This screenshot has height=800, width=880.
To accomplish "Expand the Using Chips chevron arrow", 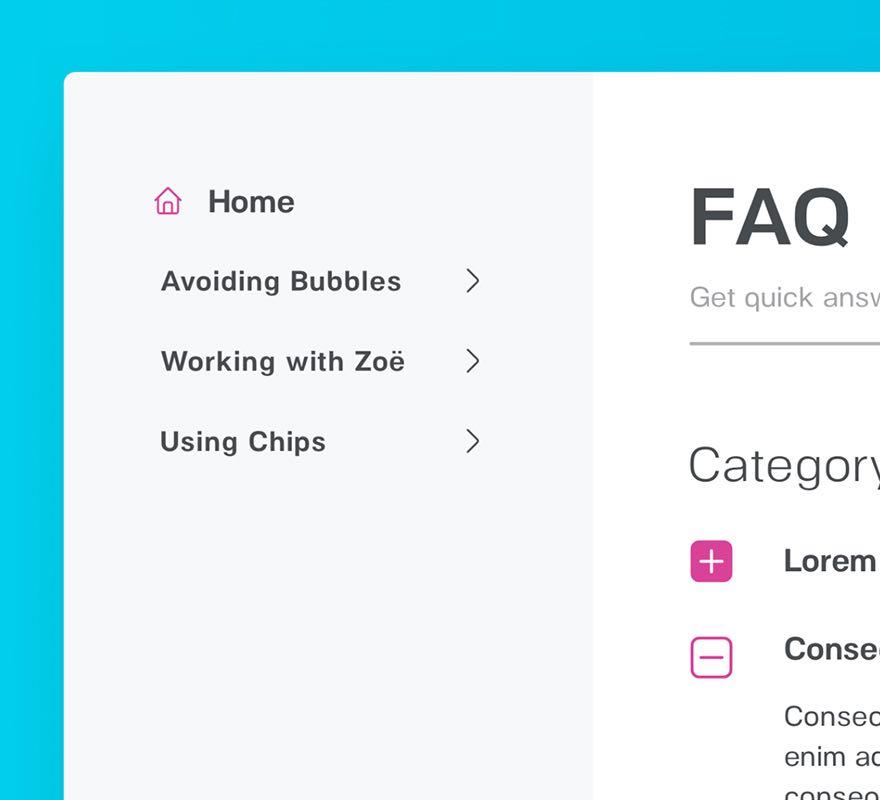I will [473, 441].
